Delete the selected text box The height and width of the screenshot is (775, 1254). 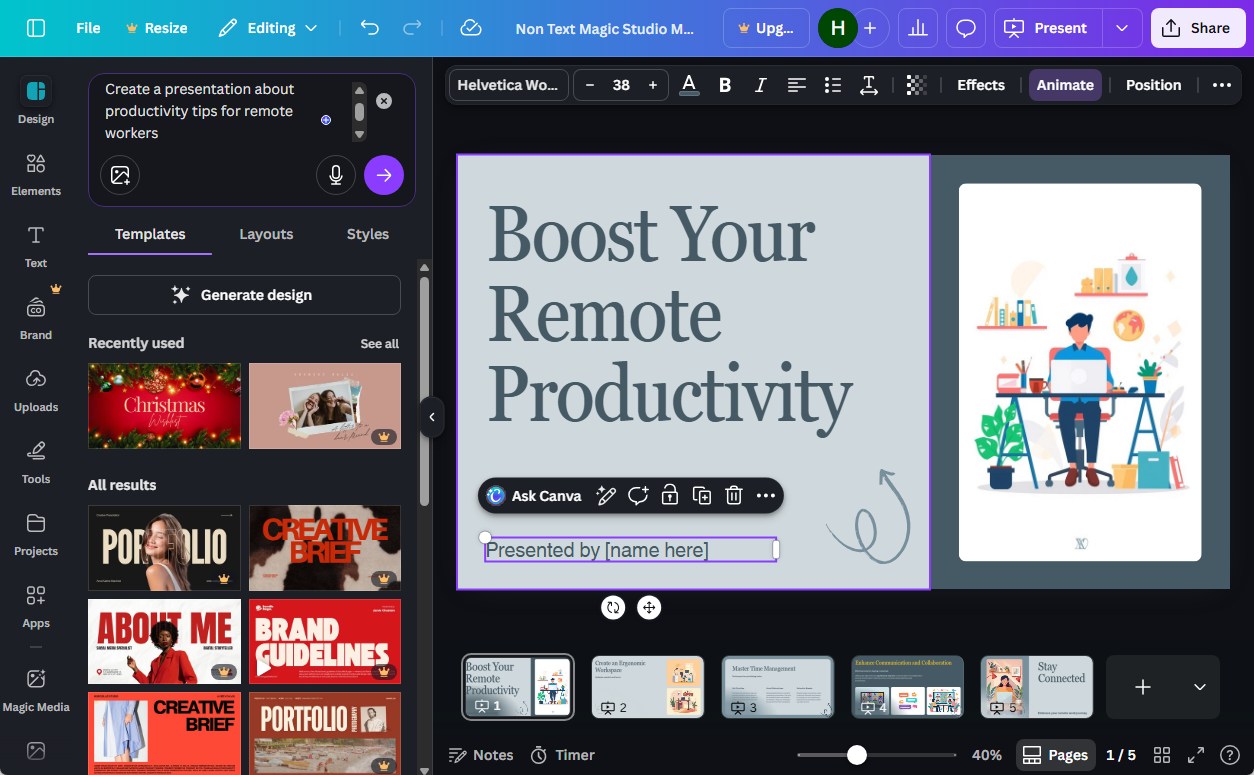[734, 495]
